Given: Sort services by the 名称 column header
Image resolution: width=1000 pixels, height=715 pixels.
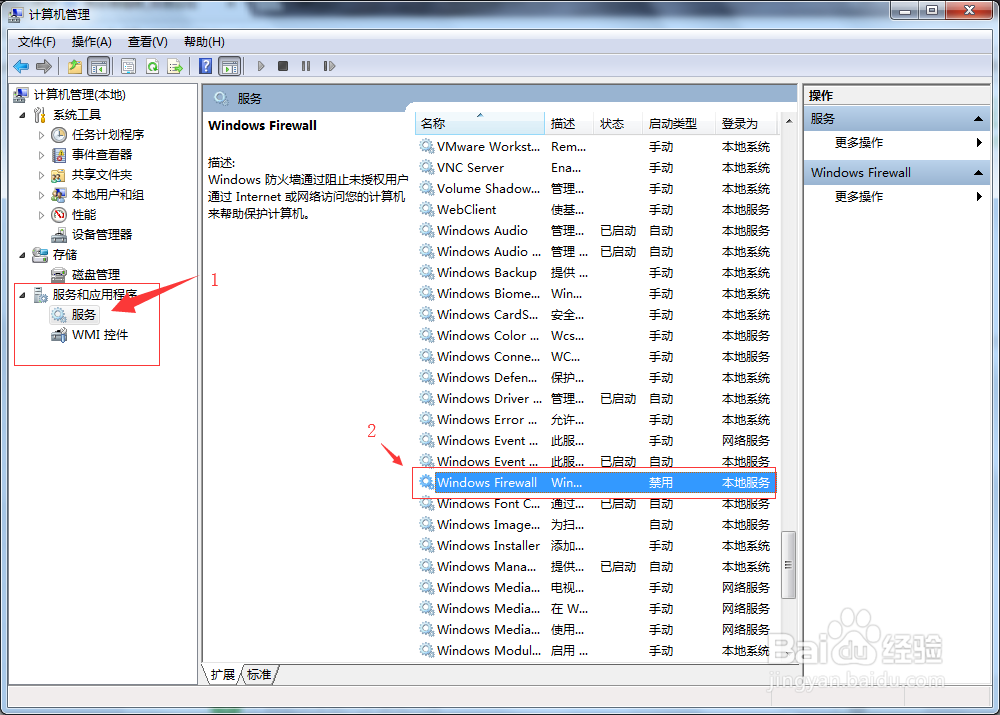Looking at the screenshot, I should [480, 124].
